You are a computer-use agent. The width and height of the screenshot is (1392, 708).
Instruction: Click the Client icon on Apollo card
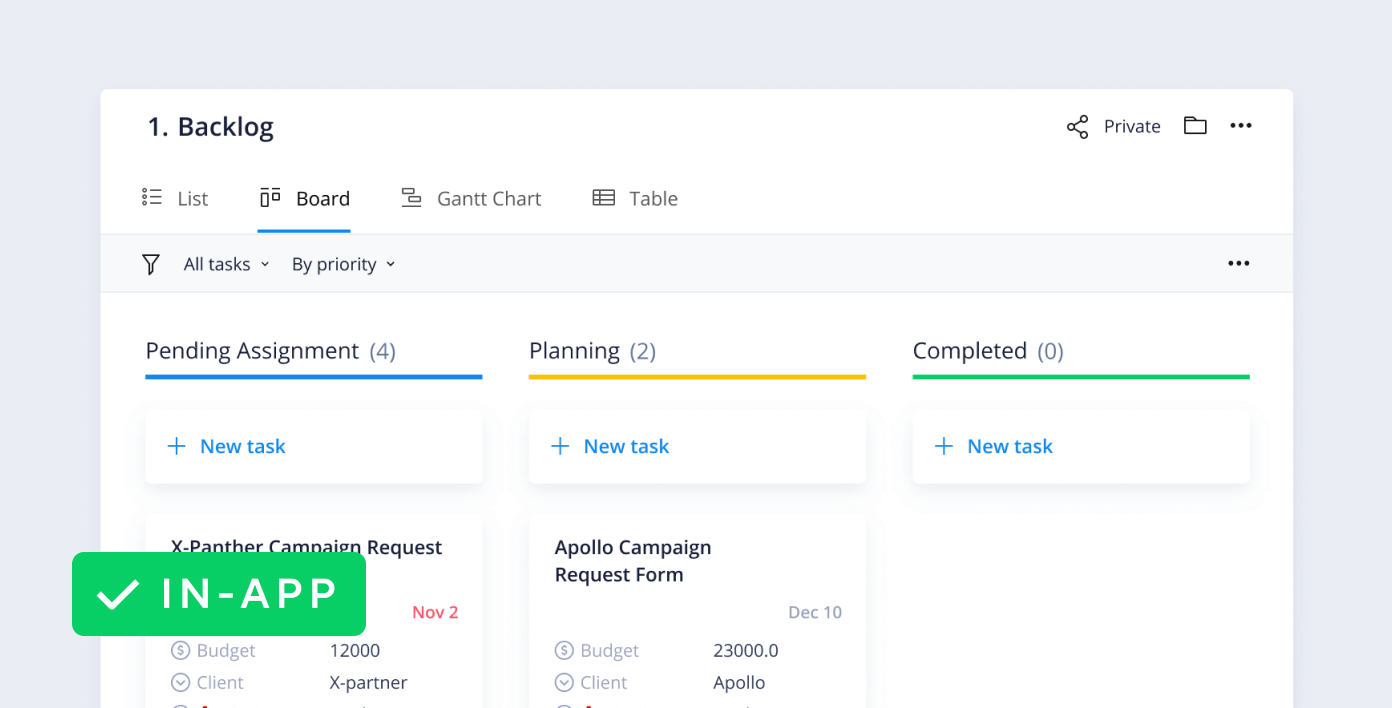tap(564, 683)
